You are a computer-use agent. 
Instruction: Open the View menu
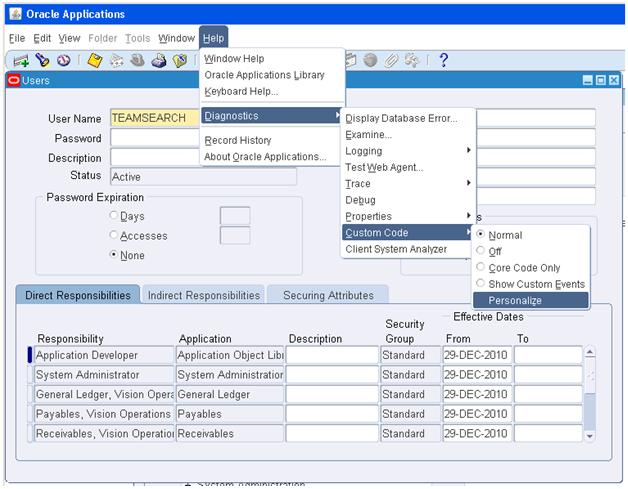[x=69, y=38]
